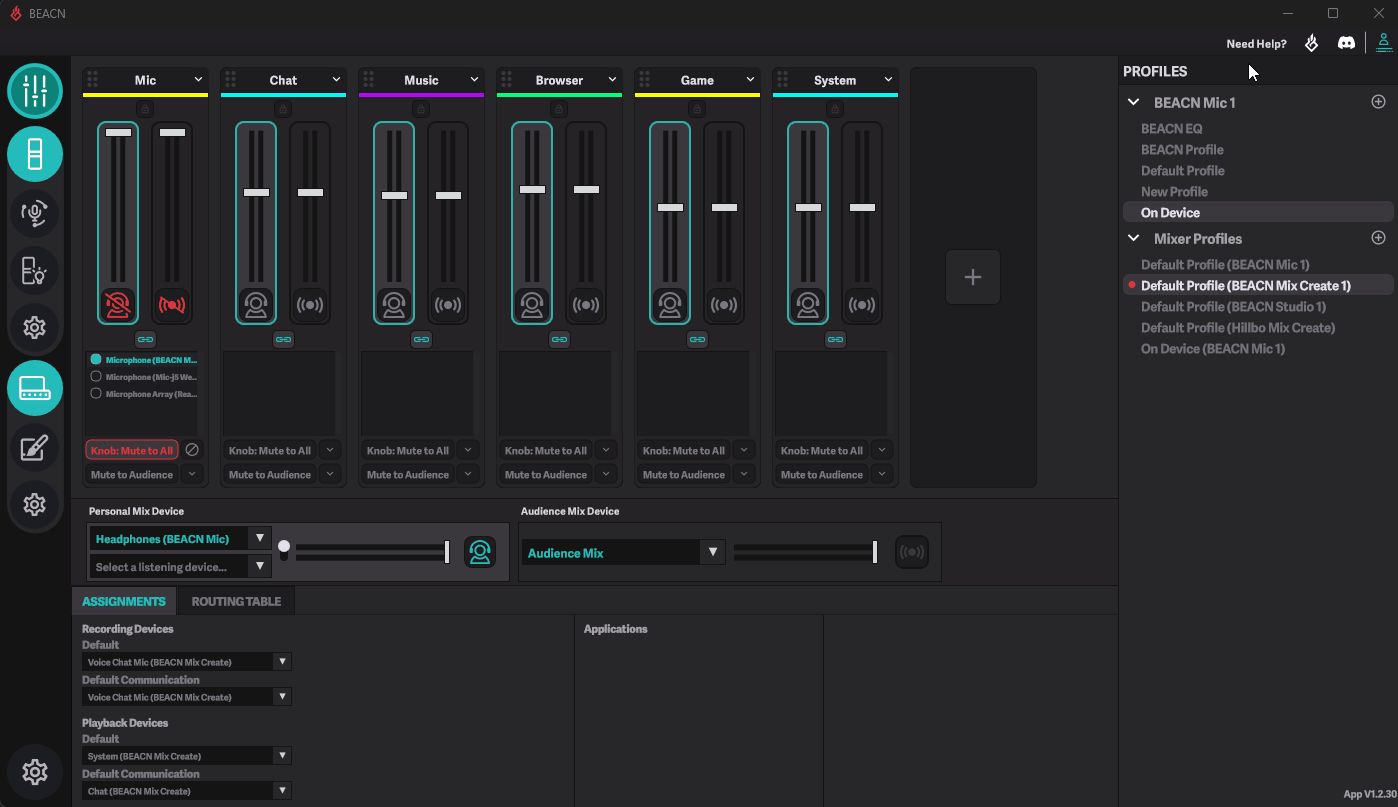Viewport: 1398px width, 807px height.
Task: Open the Discord icon in header
Action: [1347, 43]
